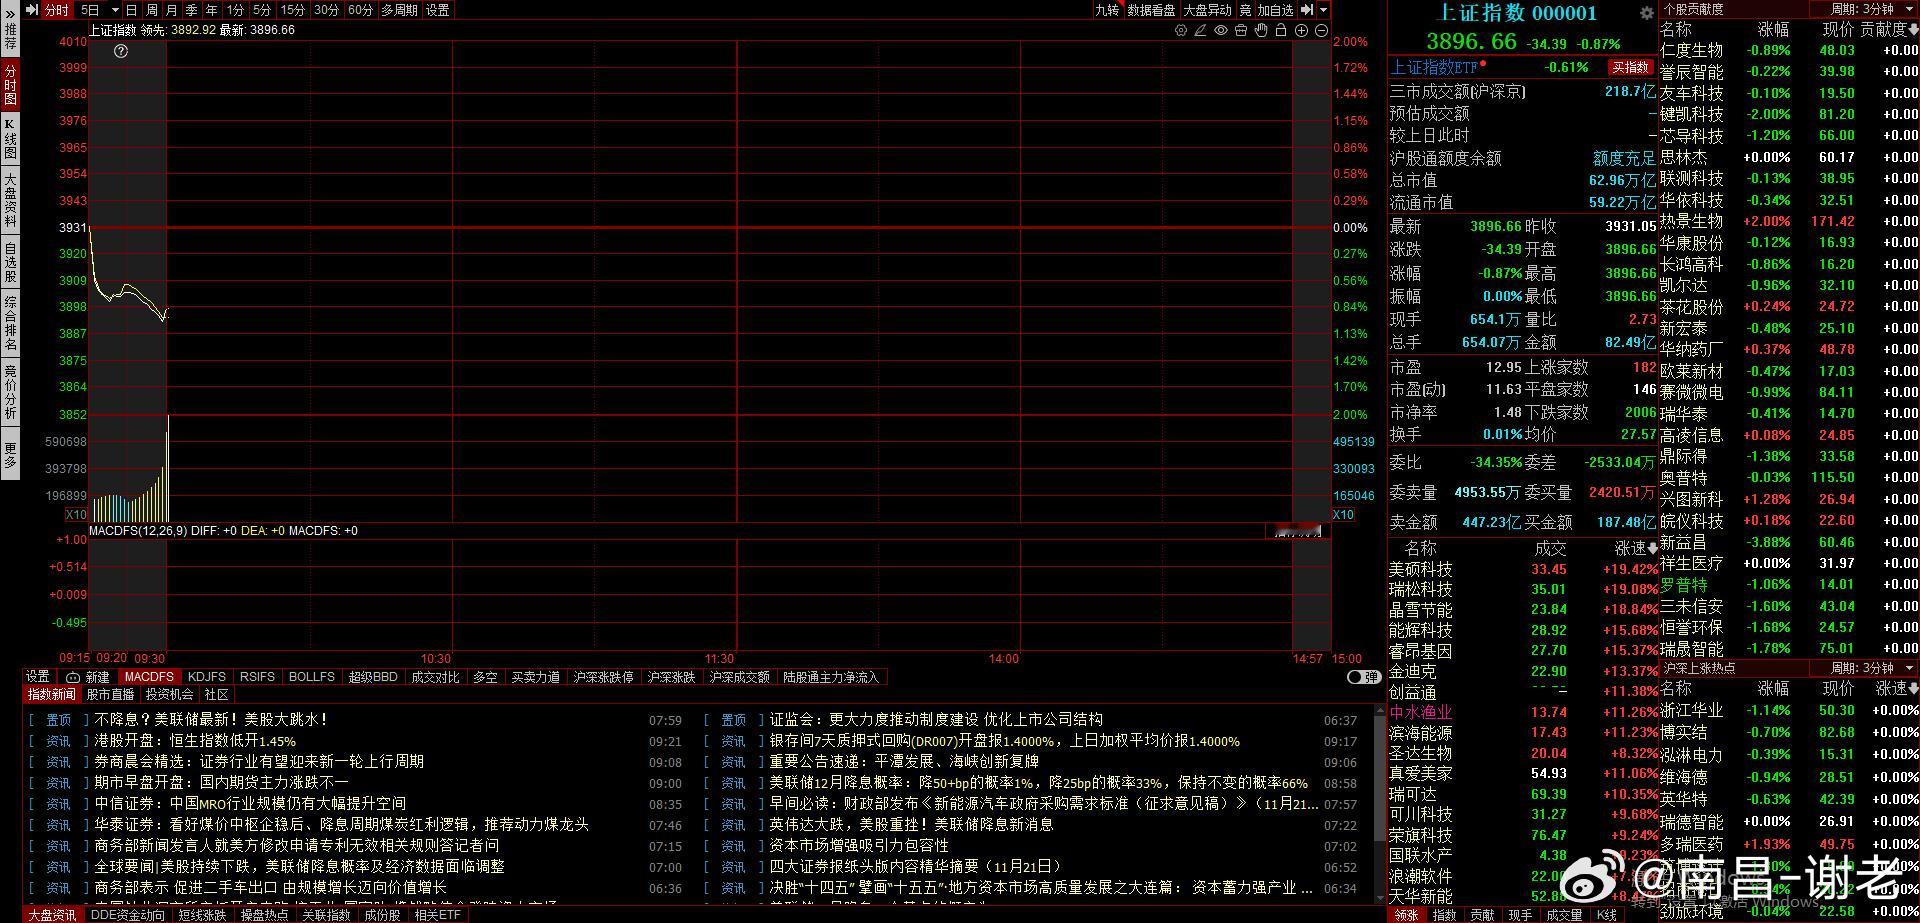Select the drawing pencil tool above the chart
The height and width of the screenshot is (923, 1920).
[x=1200, y=31]
